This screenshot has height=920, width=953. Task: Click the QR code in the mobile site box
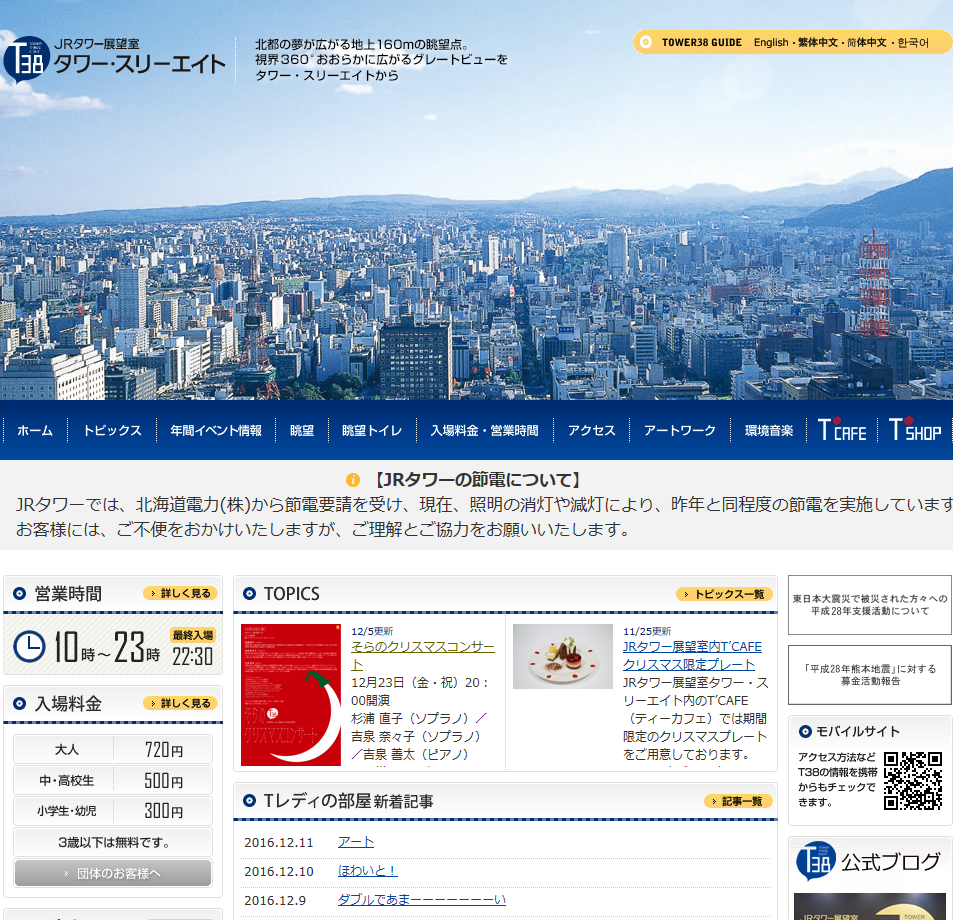tap(912, 781)
